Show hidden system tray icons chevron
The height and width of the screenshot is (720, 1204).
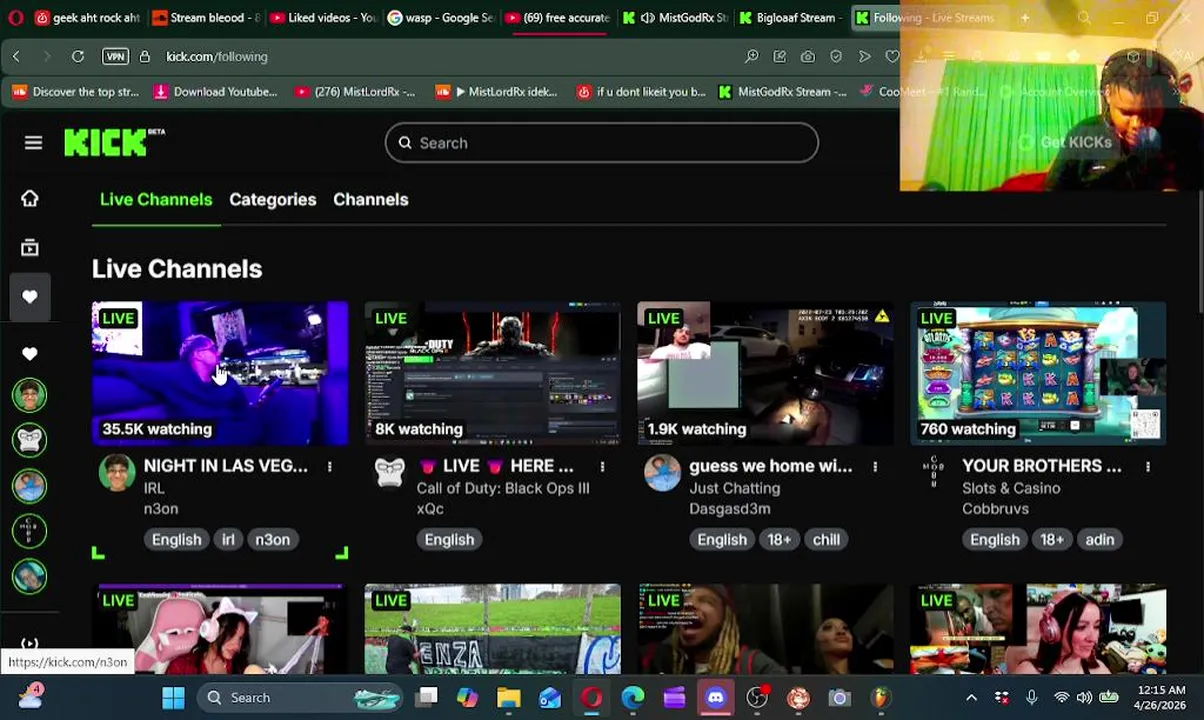pos(971,697)
